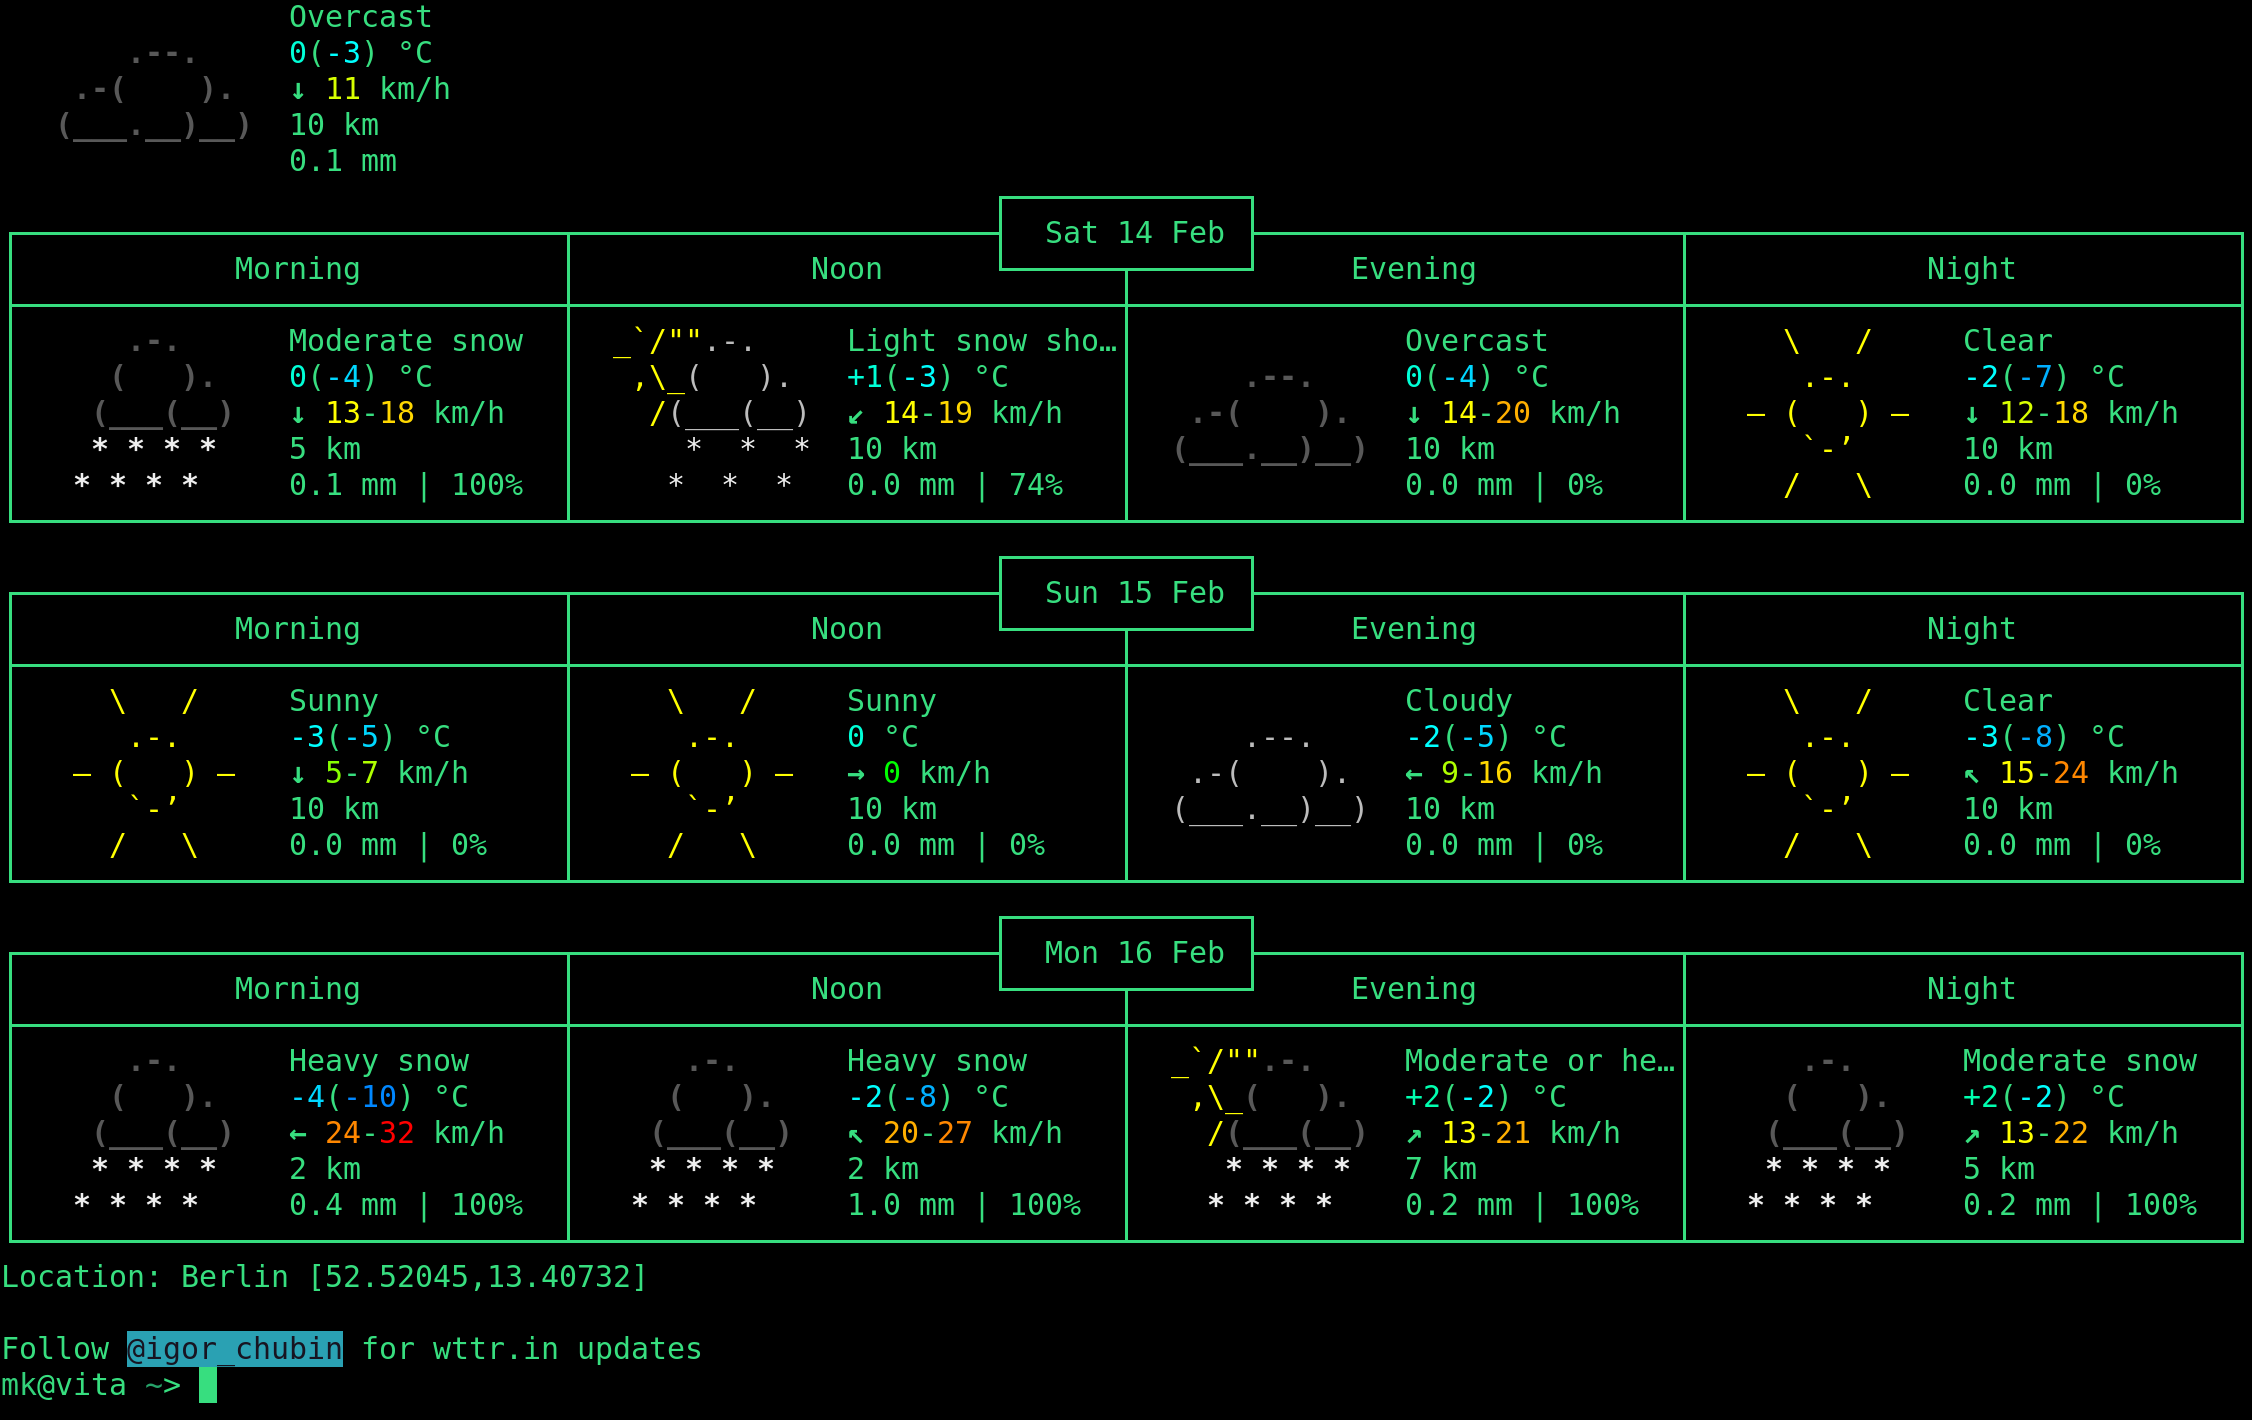Viewport: 2252px width, 1420px height.
Task: Click Monday noon 1.0 mm precipitation text
Action: pyautogui.click(x=900, y=1205)
